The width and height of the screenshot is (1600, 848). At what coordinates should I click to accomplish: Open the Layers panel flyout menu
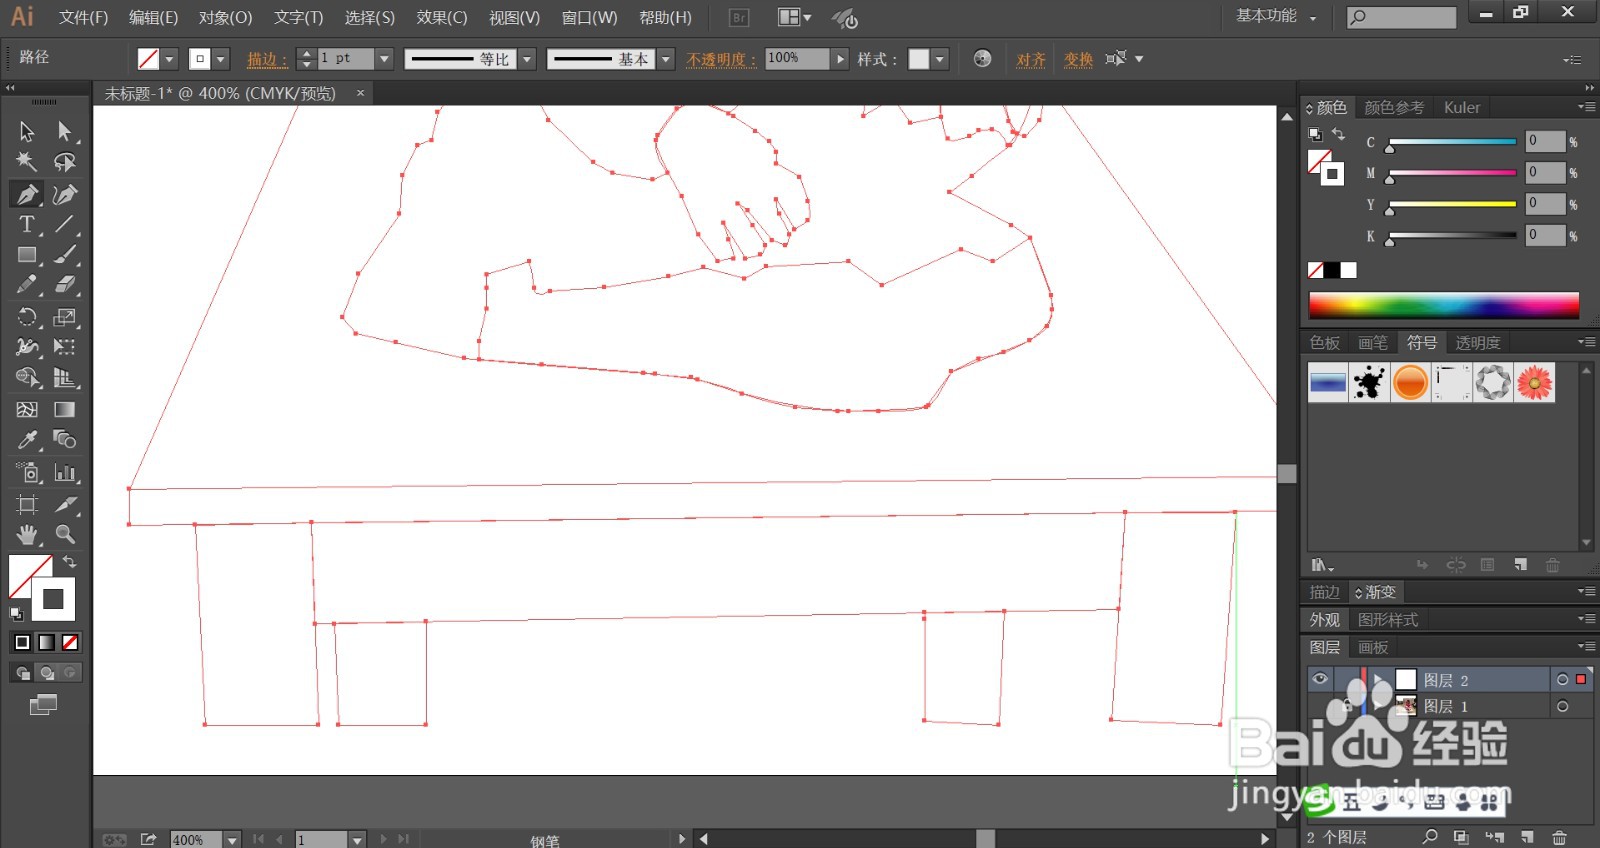point(1586,647)
